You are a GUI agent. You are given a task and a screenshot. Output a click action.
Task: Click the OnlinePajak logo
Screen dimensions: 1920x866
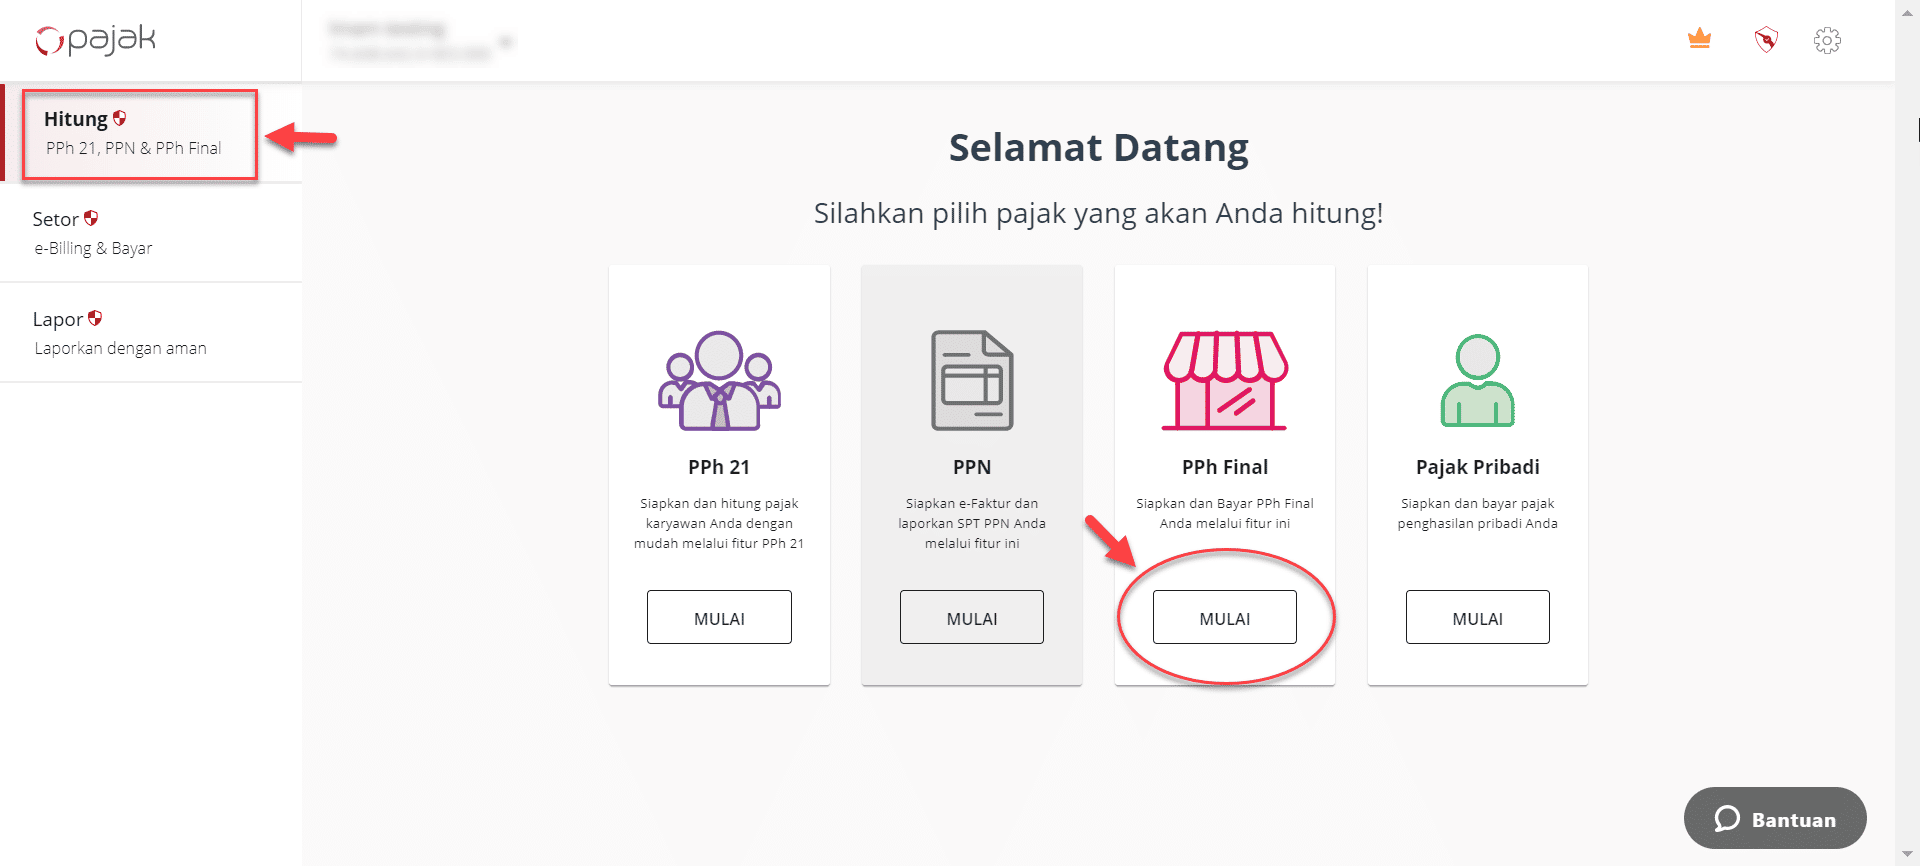[96, 39]
